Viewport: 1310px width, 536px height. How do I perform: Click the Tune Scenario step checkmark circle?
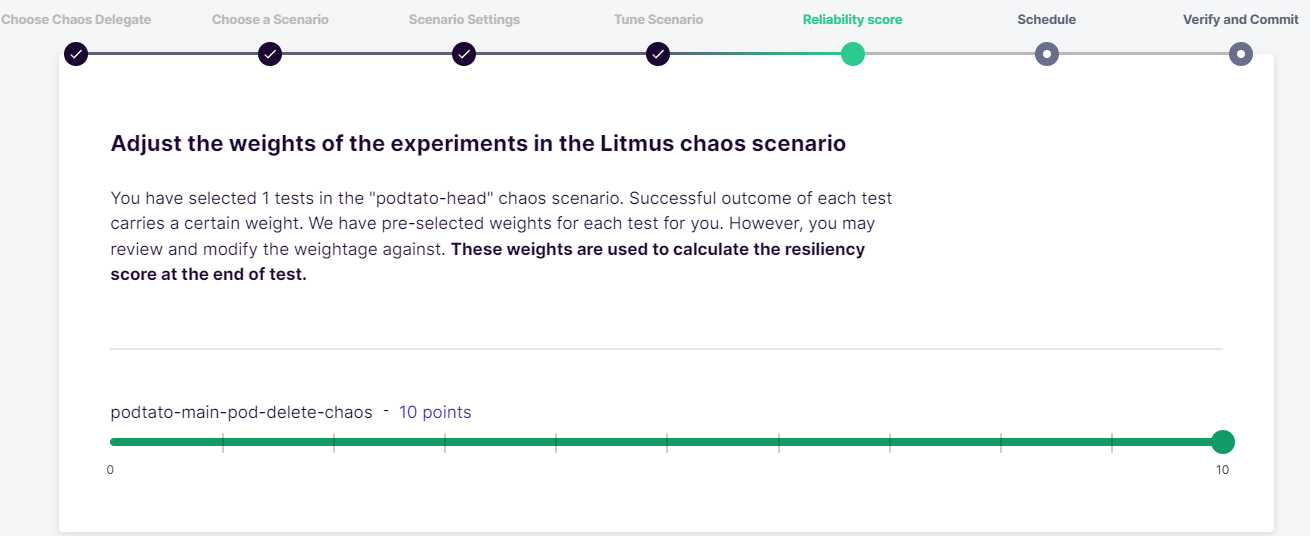(657, 54)
